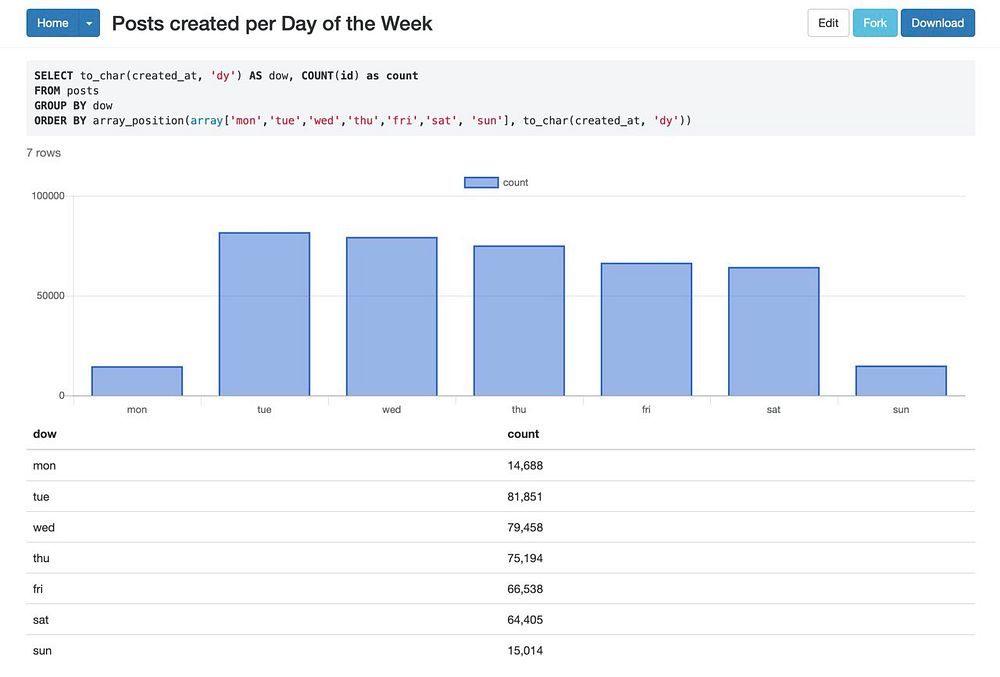Fork this query

click(x=875, y=23)
